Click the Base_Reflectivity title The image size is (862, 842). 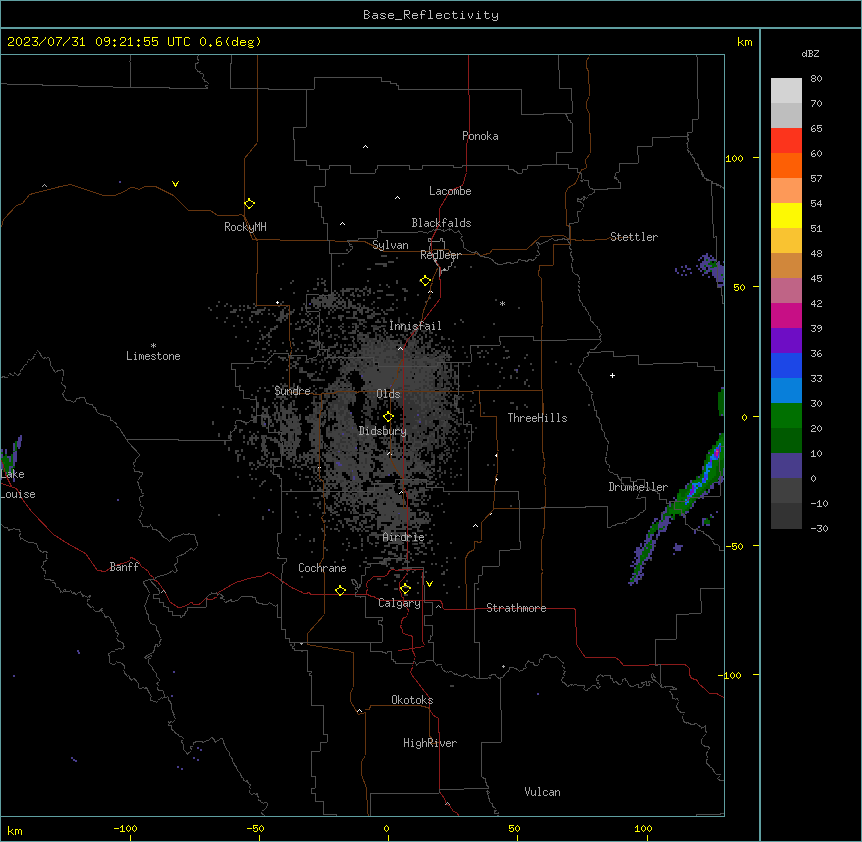[x=431, y=15]
